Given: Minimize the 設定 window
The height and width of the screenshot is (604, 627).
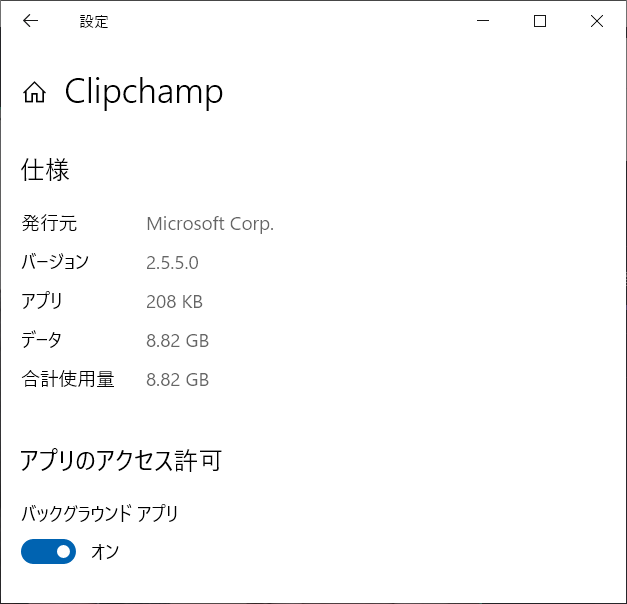Looking at the screenshot, I should [x=483, y=20].
